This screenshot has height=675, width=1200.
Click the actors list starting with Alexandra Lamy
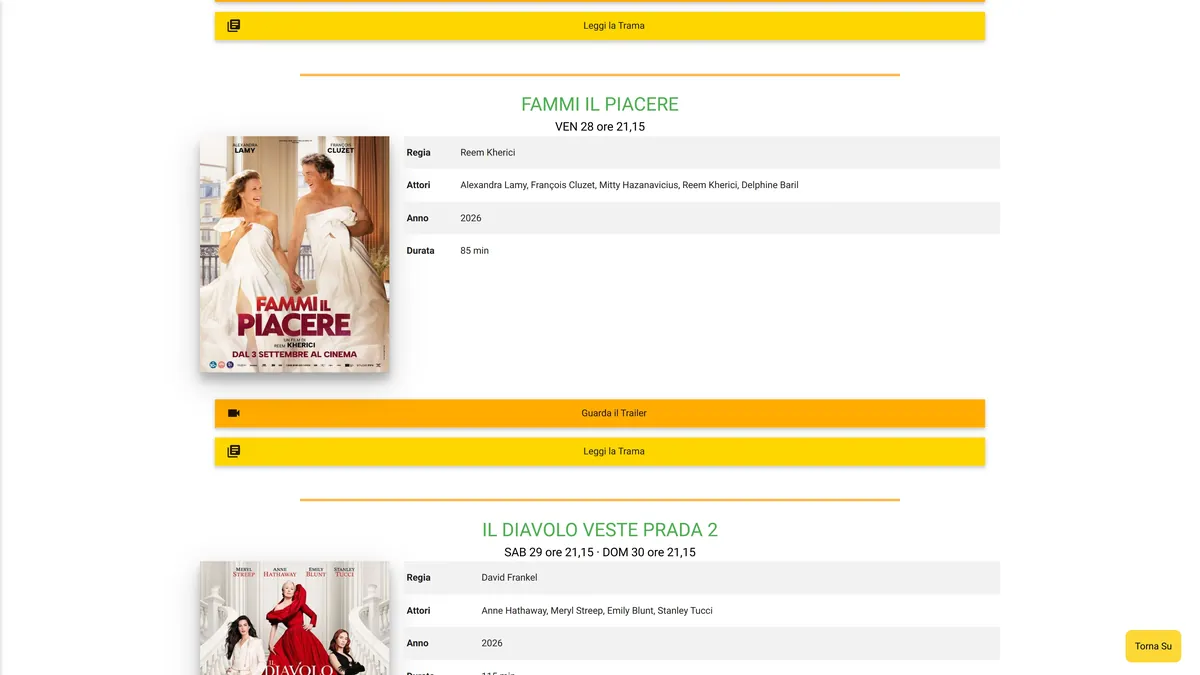tap(629, 185)
